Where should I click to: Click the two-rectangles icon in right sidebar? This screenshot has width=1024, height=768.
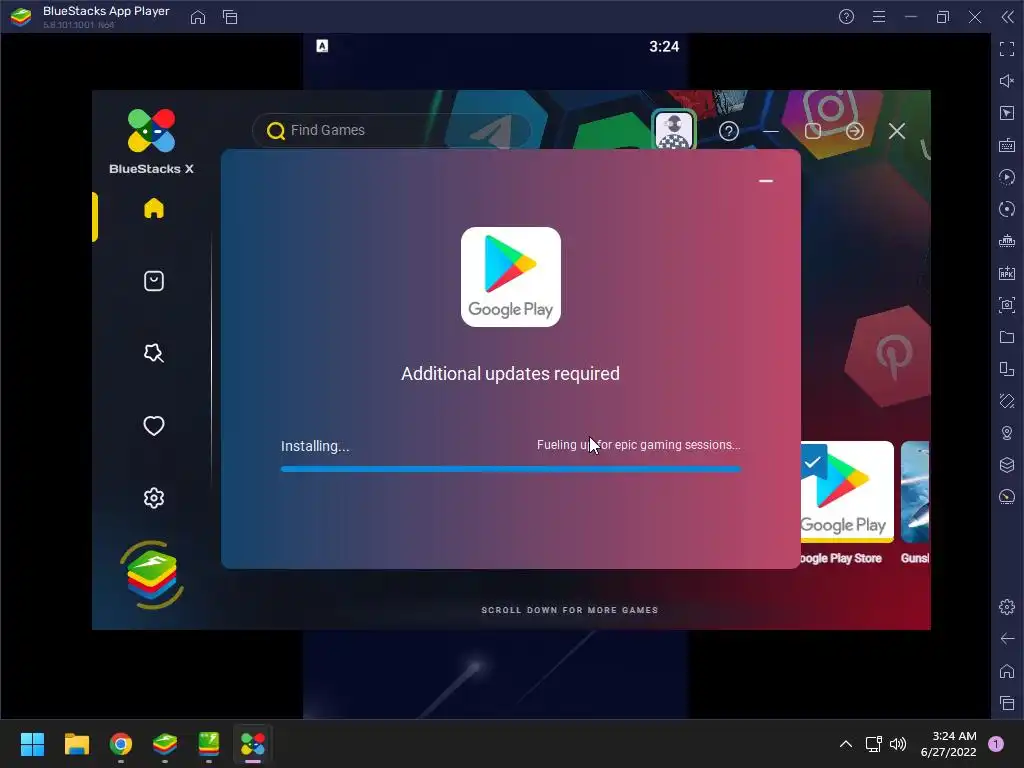coord(1007,369)
